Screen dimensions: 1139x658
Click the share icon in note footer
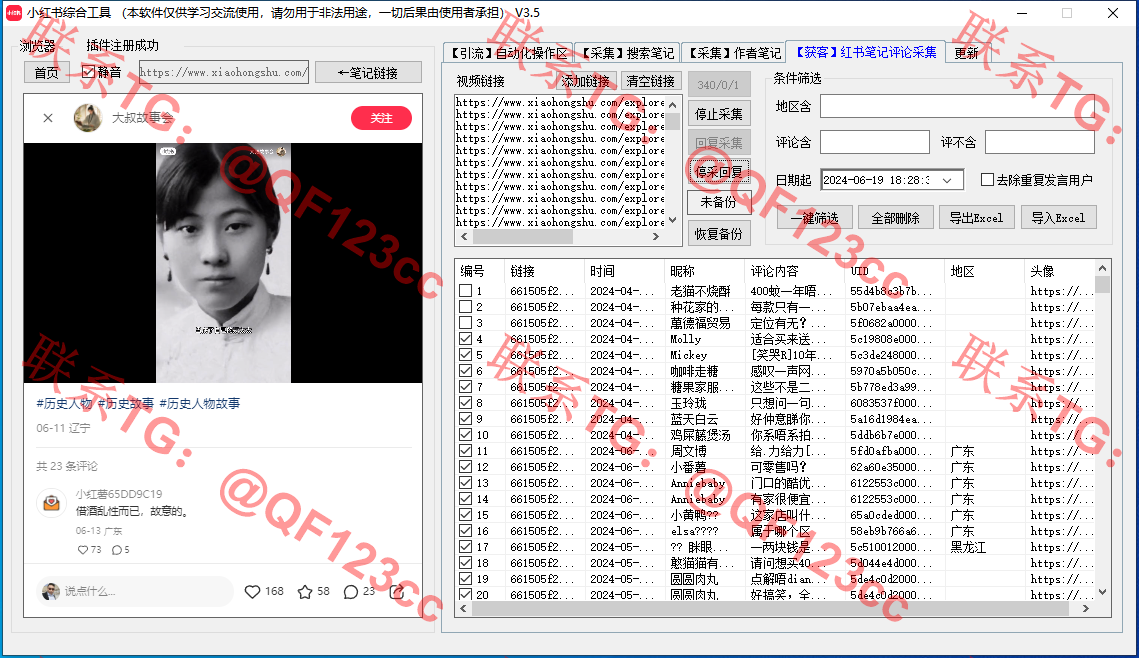397,592
